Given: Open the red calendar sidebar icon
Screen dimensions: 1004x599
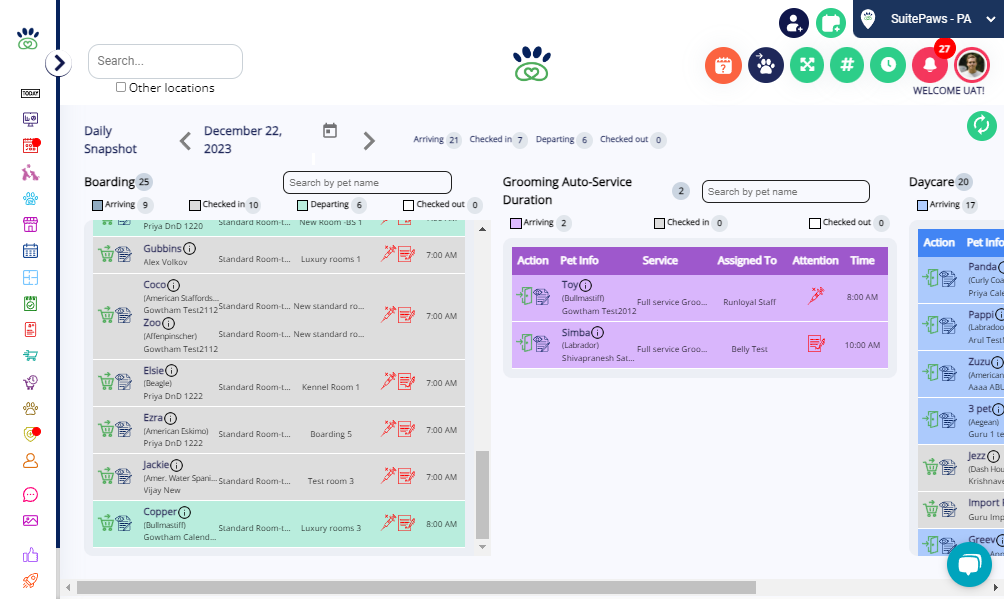Looking at the screenshot, I should (31, 145).
